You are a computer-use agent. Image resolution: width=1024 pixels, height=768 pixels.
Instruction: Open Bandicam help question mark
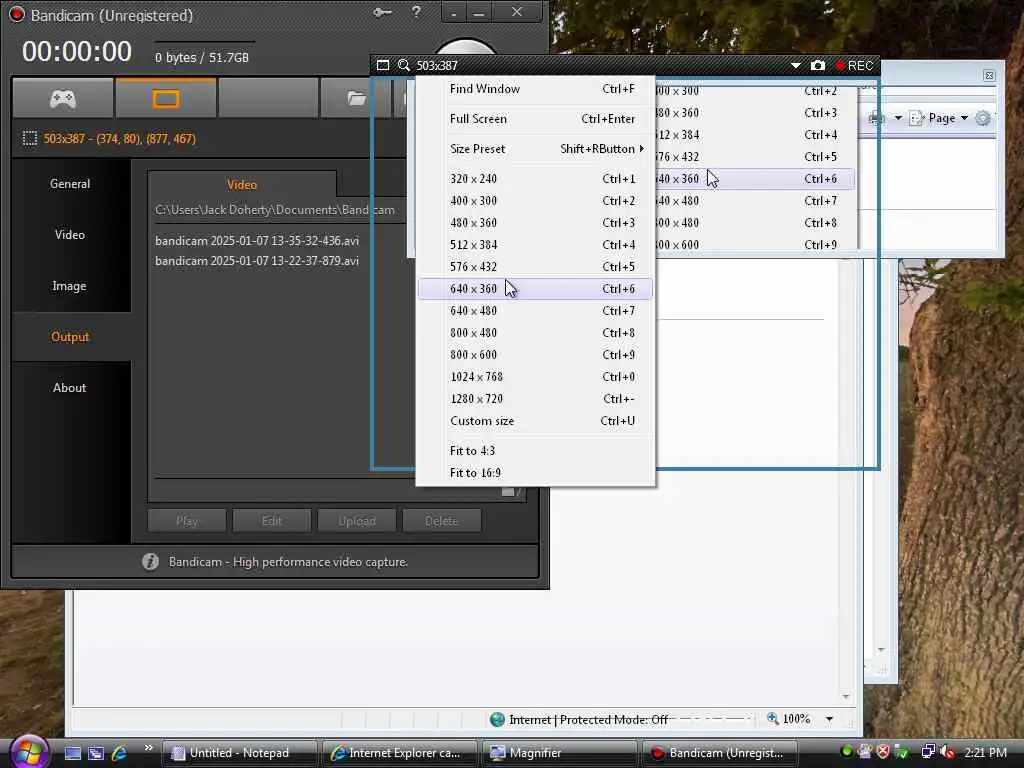coord(416,12)
